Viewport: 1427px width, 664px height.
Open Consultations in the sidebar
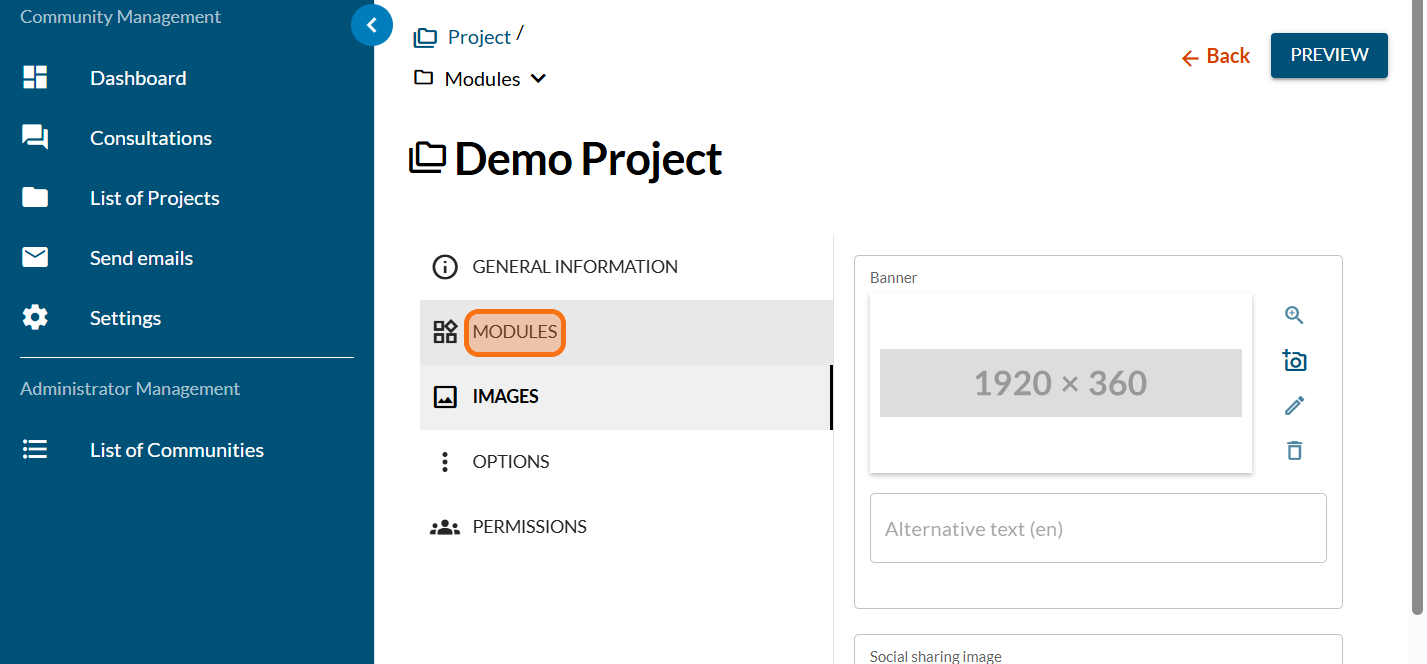pyautogui.click(x=150, y=138)
